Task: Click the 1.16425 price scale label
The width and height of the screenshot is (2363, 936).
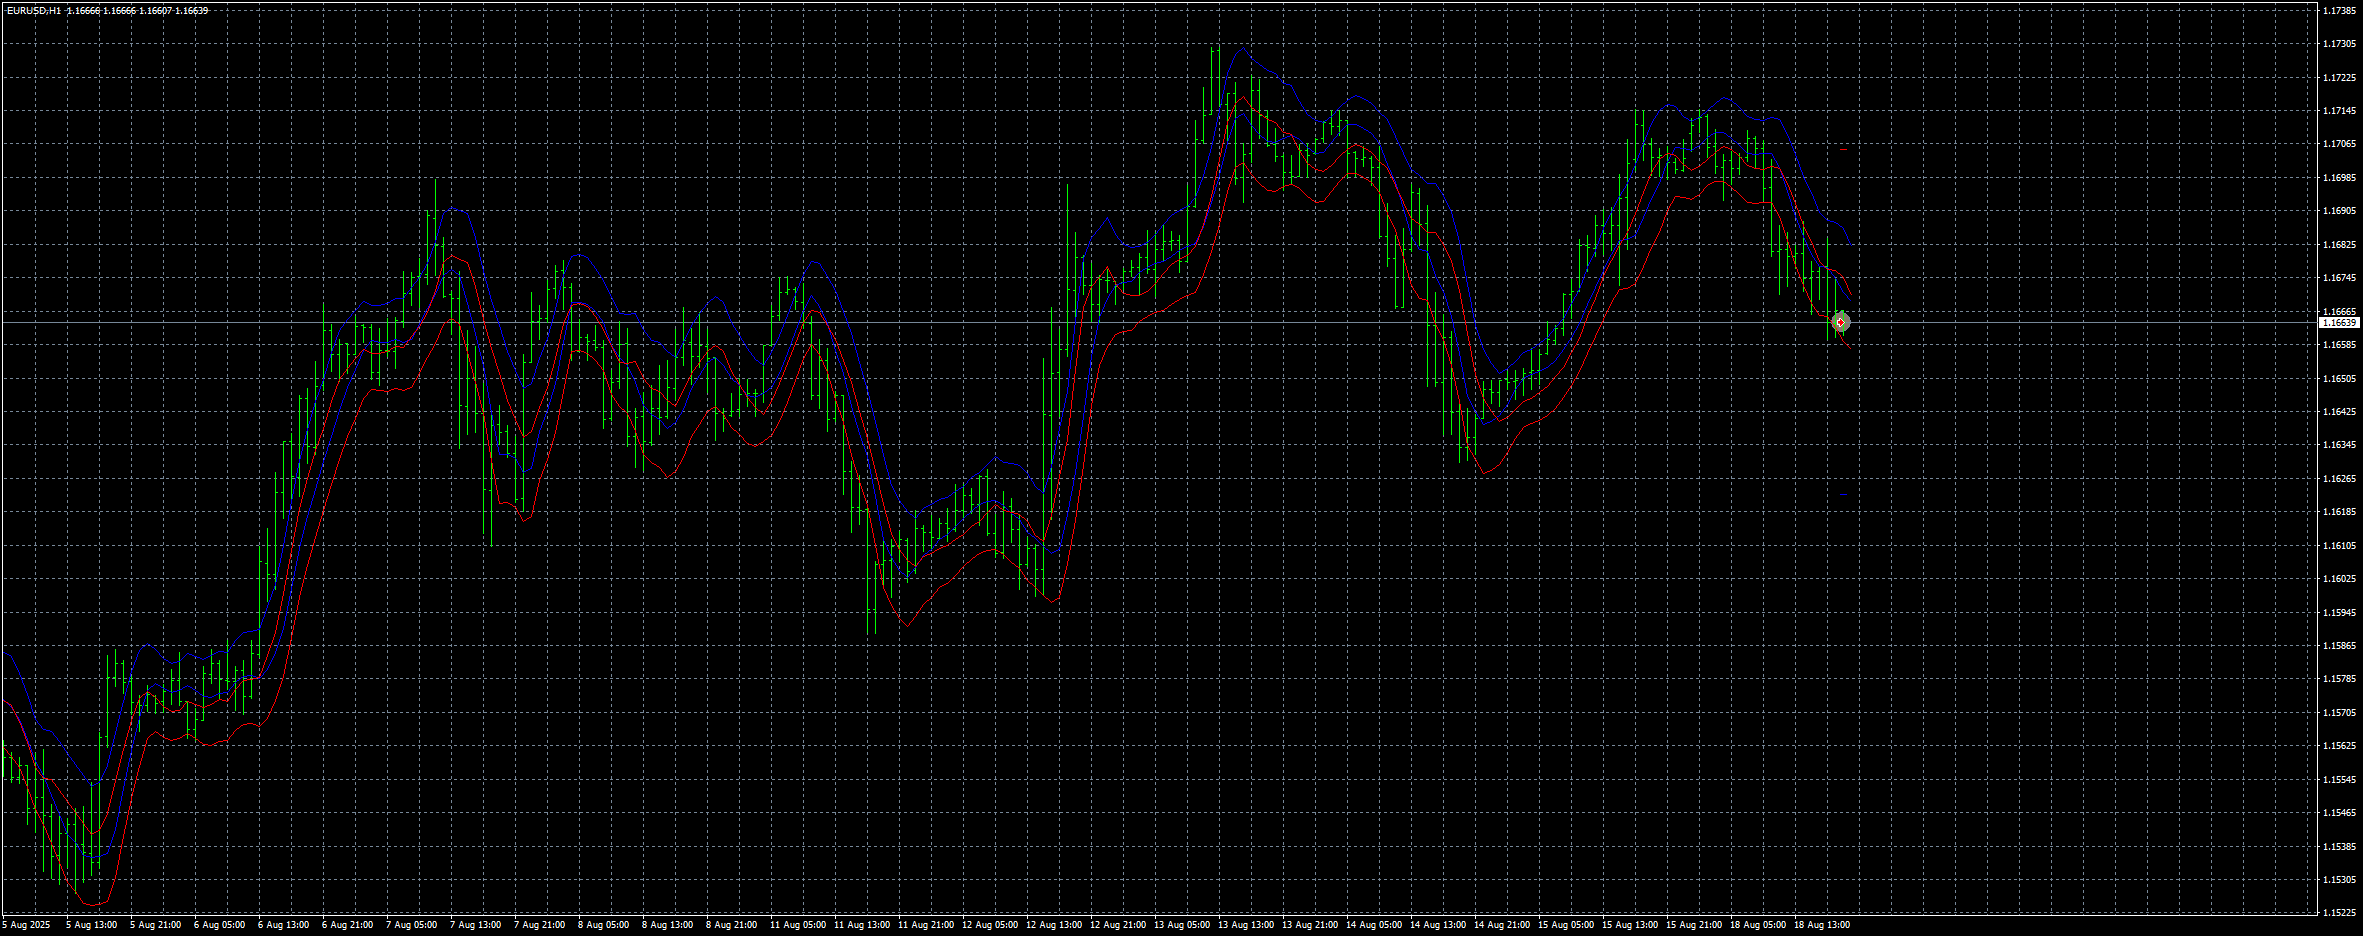Action: [x=2340, y=412]
